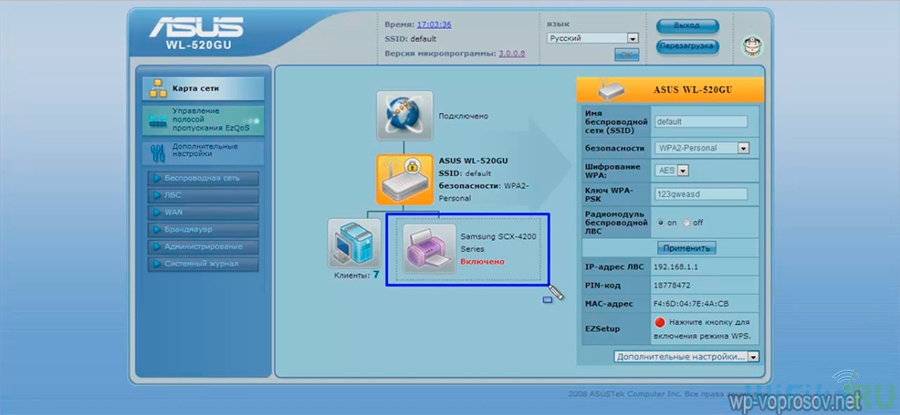Image resolution: width=900 pixels, height=415 pixels.
Task: Click Samsung SCX-4200 Series label
Action: 498,243
